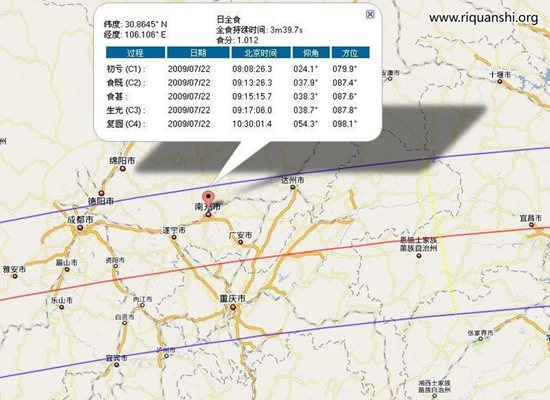Click the Zigong city marker
550x400 pixels.
pos(125,323)
